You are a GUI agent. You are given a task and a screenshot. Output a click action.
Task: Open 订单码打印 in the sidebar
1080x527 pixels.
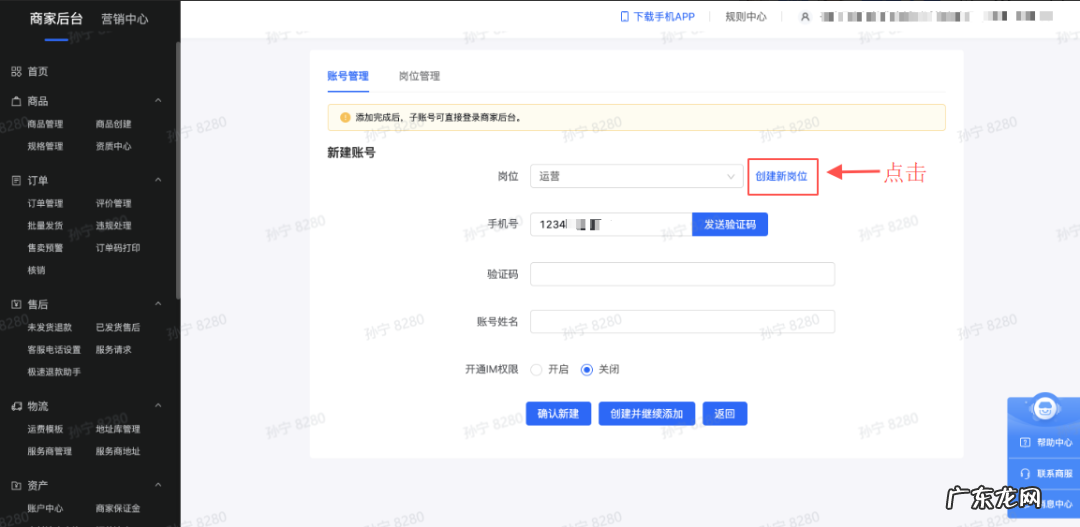[x=118, y=248]
